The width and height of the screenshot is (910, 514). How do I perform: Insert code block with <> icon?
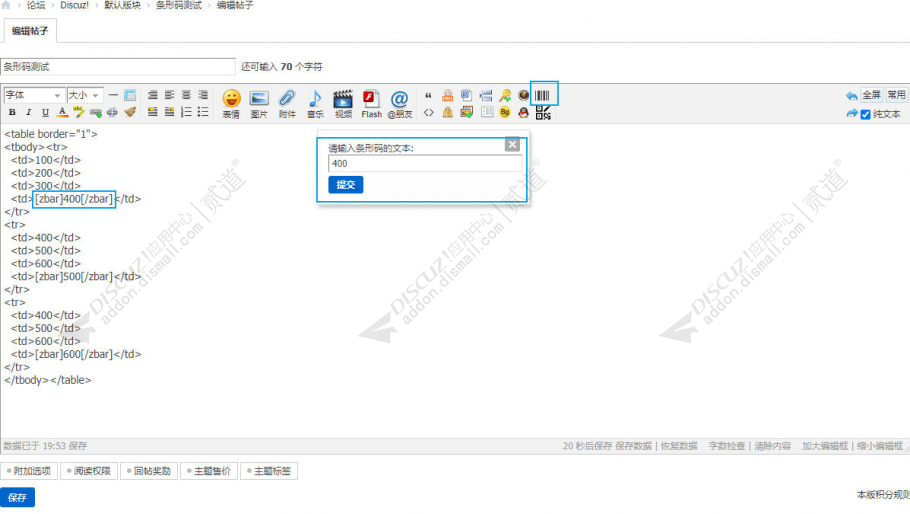point(428,113)
